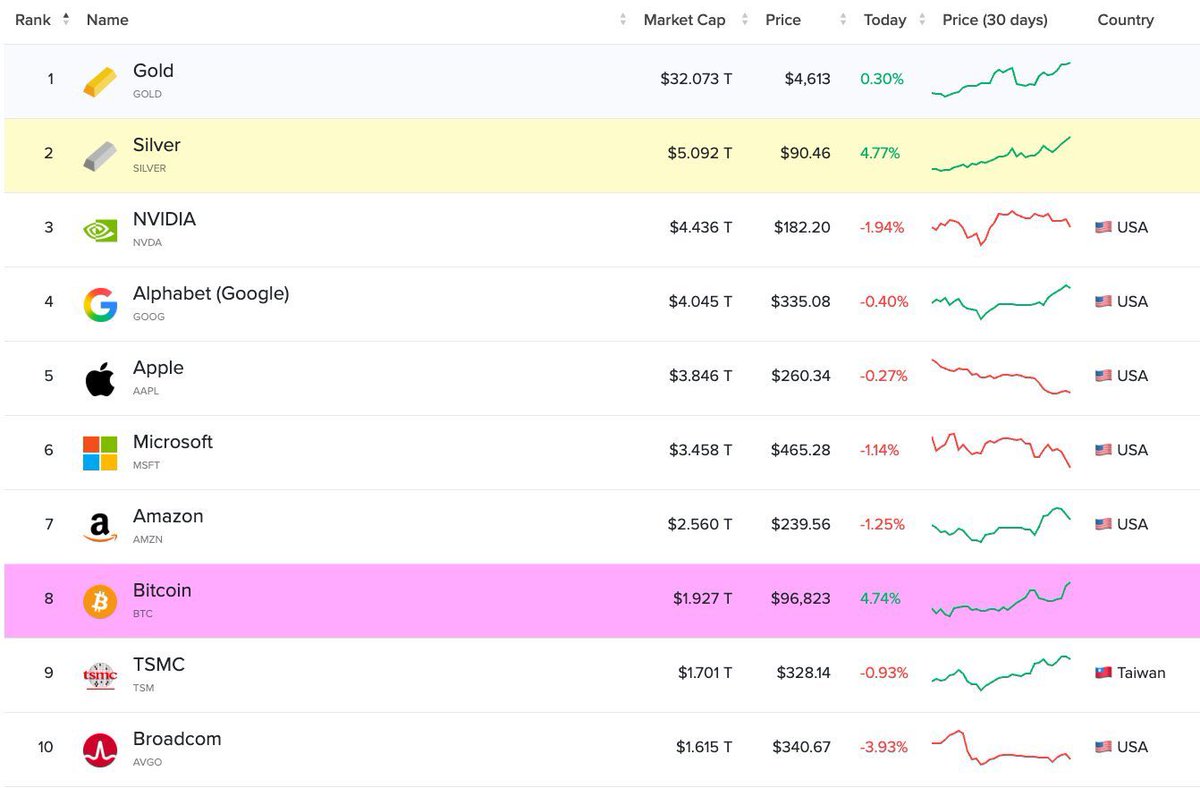Sort by Today column header

[884, 20]
